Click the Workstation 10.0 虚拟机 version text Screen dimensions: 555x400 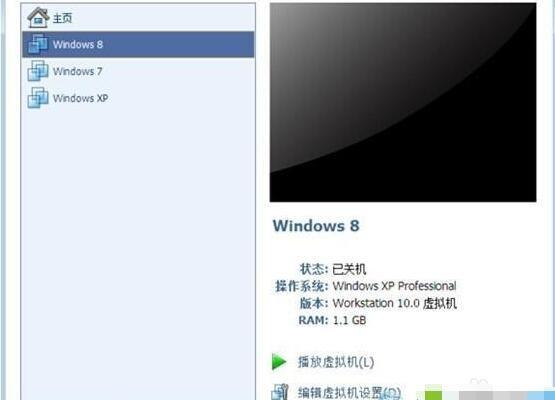(x=395, y=303)
